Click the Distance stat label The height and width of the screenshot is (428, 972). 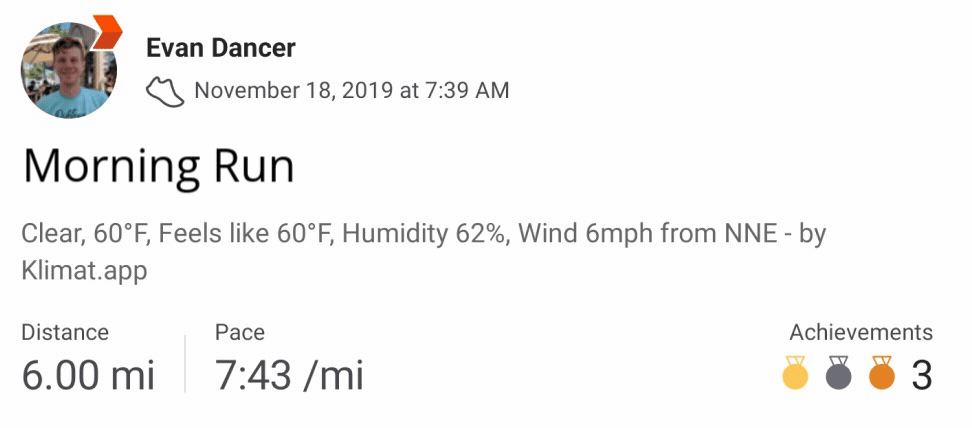[65, 332]
